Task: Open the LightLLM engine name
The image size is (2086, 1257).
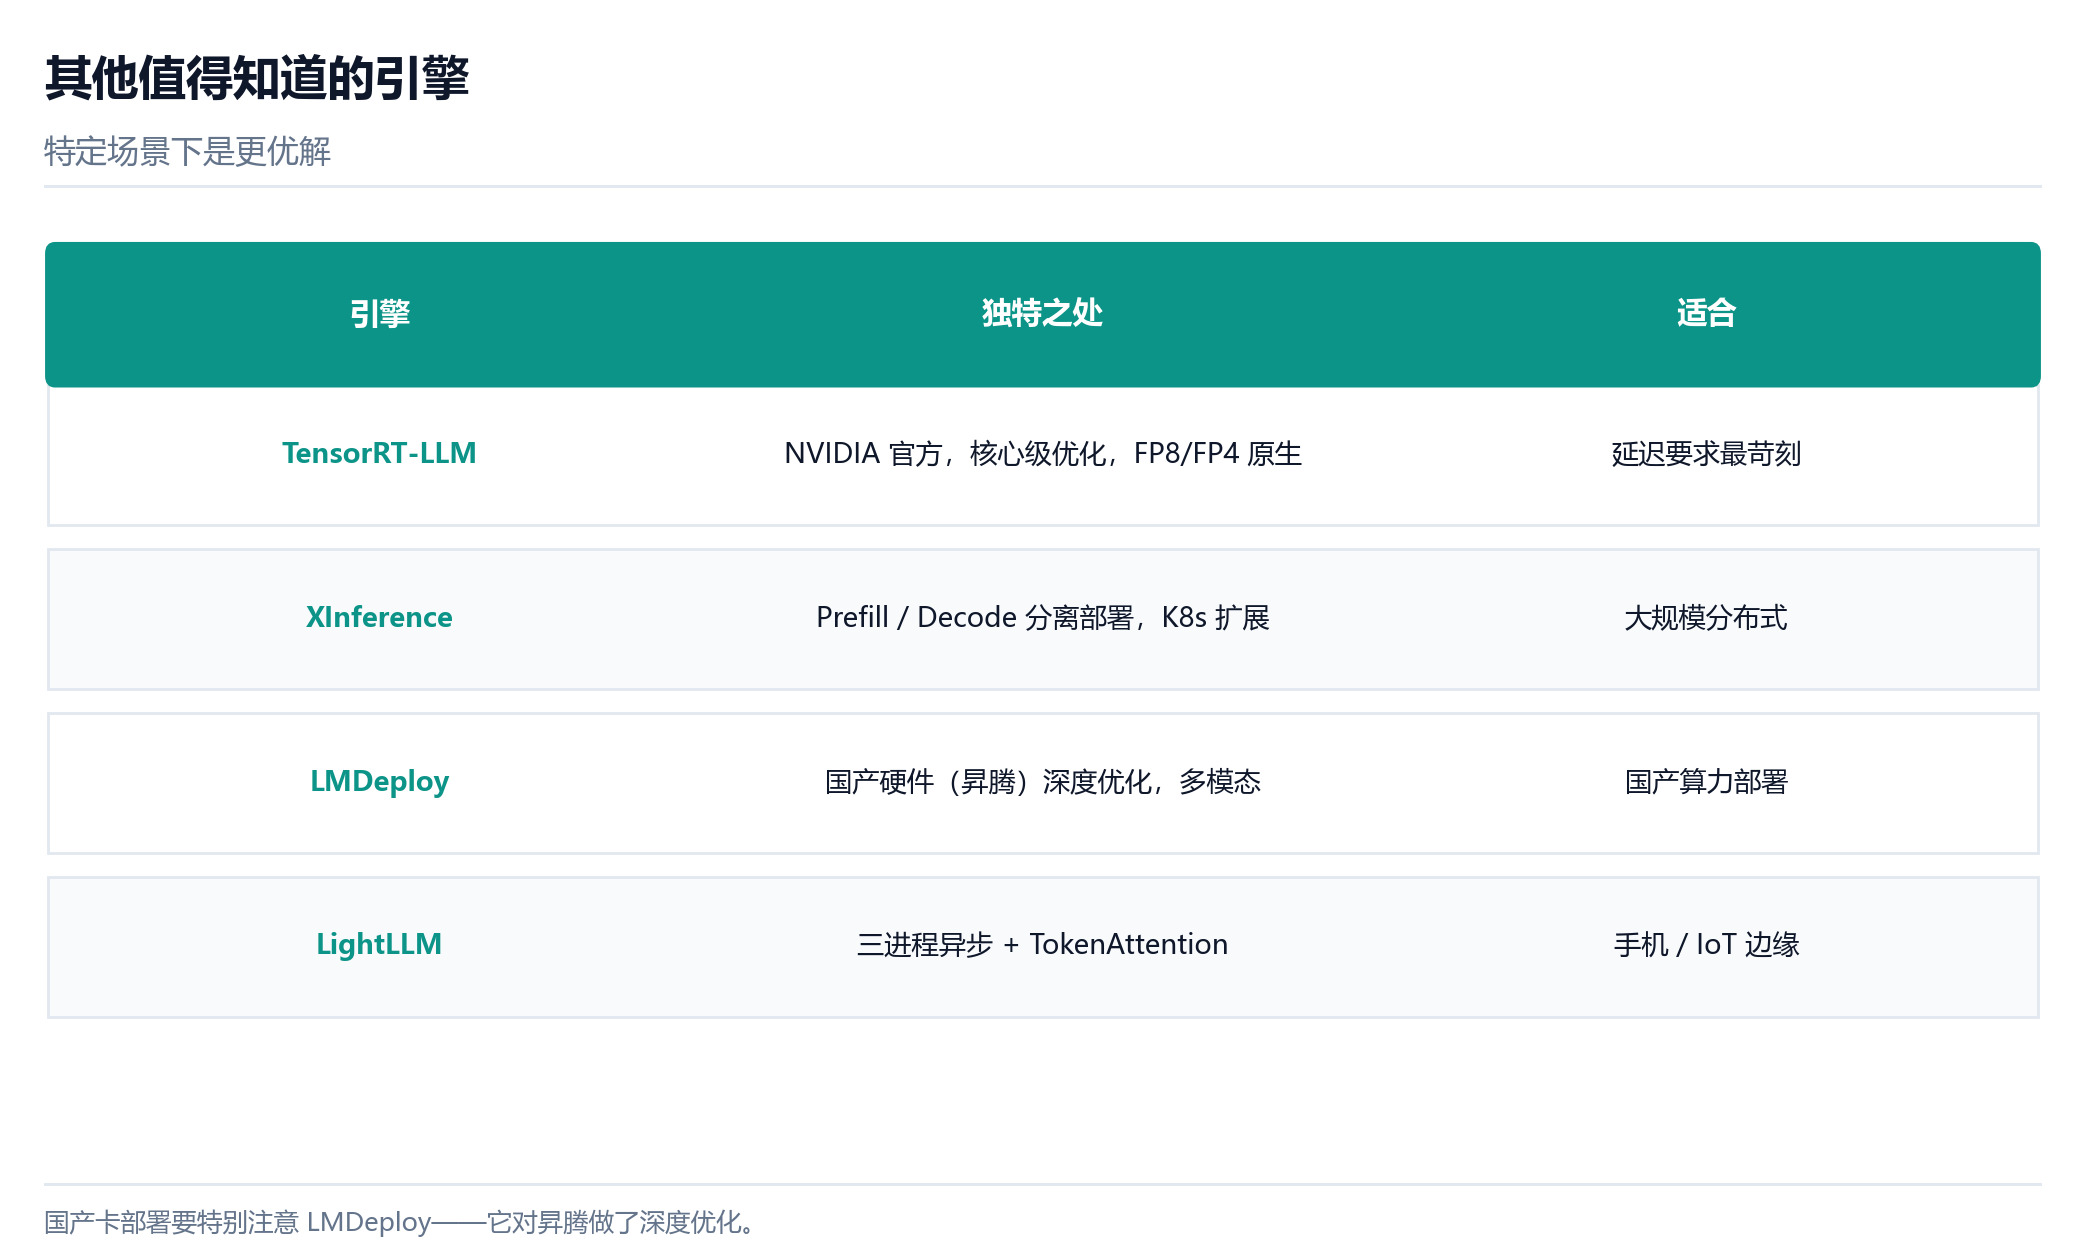Action: [x=379, y=944]
